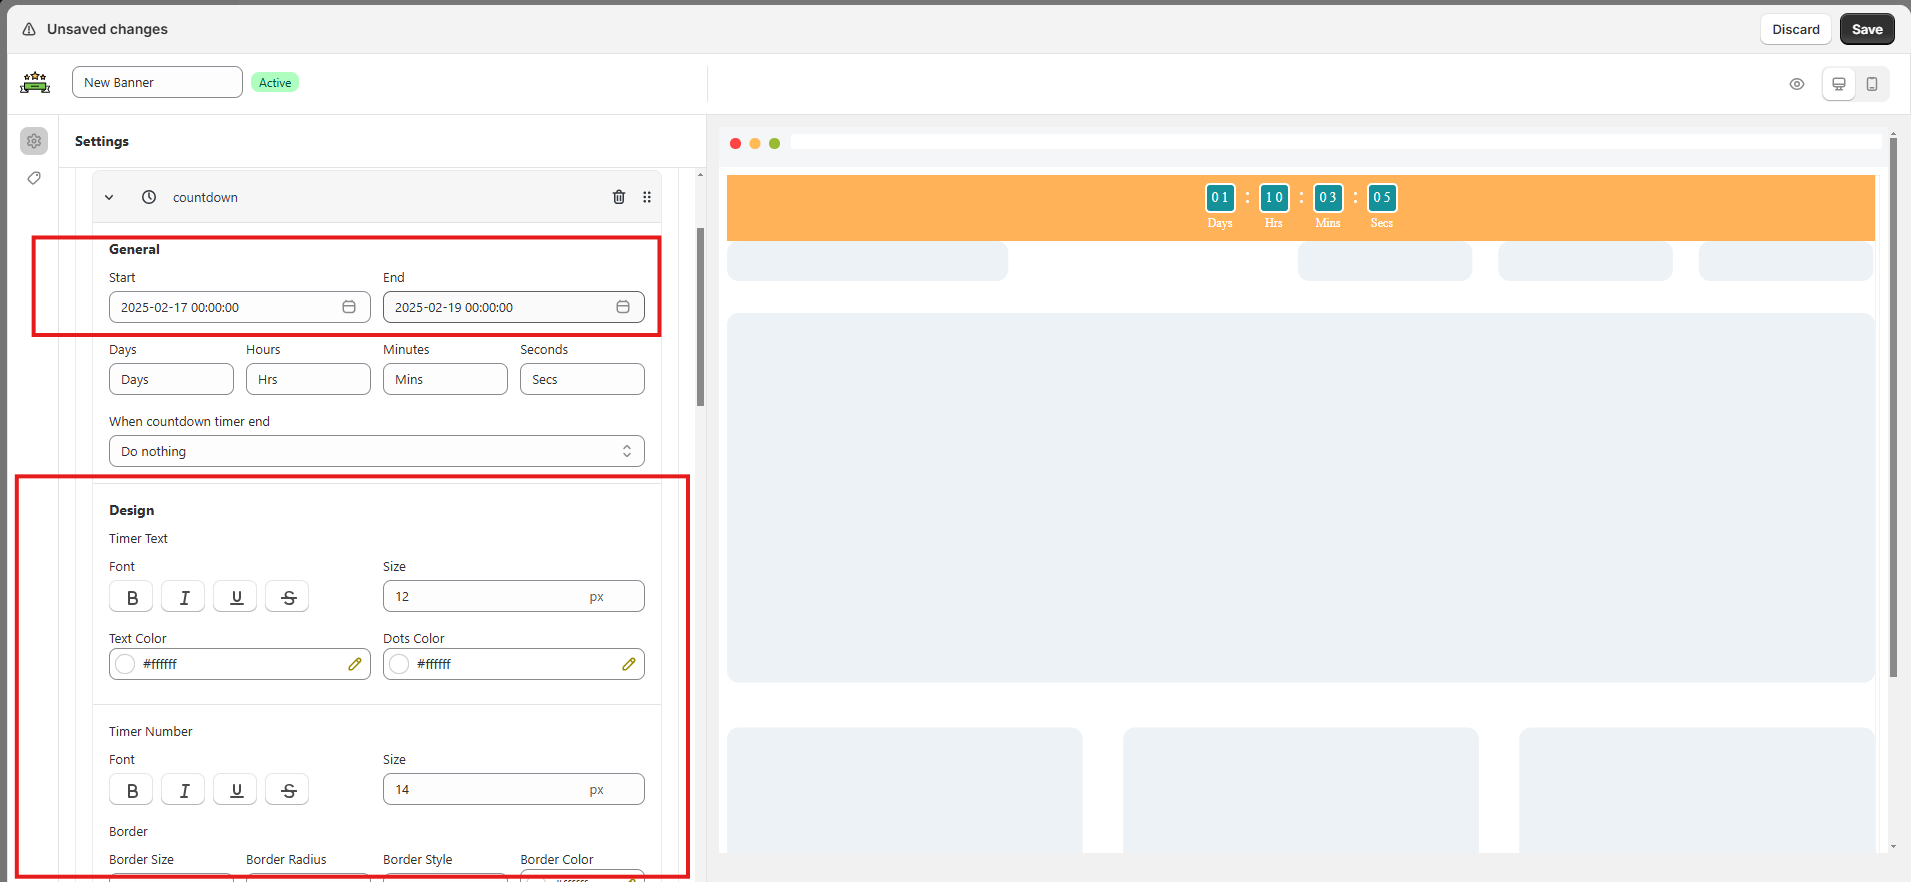Open calendar picker for End date
Image resolution: width=1911 pixels, height=882 pixels.
623,307
